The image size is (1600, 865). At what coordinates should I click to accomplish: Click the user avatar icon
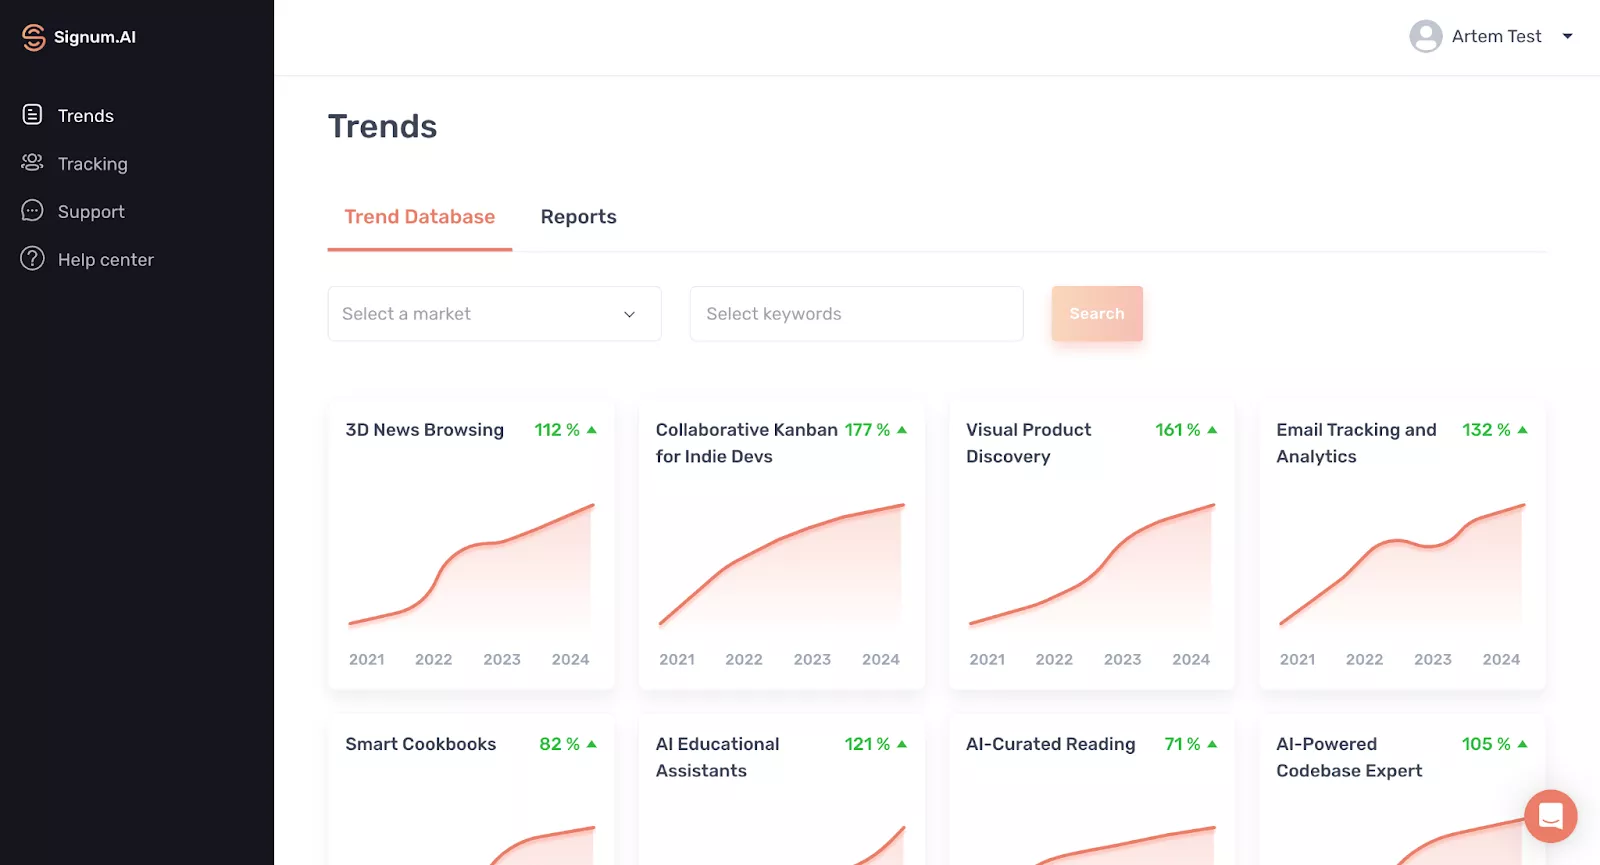(1425, 37)
